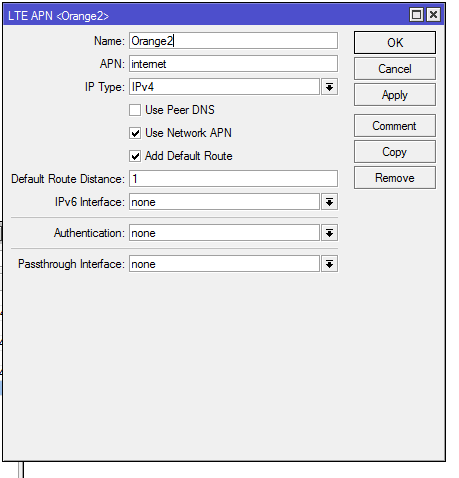Click the OK button
Image resolution: width=459 pixels, height=478 pixels.
tap(395, 42)
